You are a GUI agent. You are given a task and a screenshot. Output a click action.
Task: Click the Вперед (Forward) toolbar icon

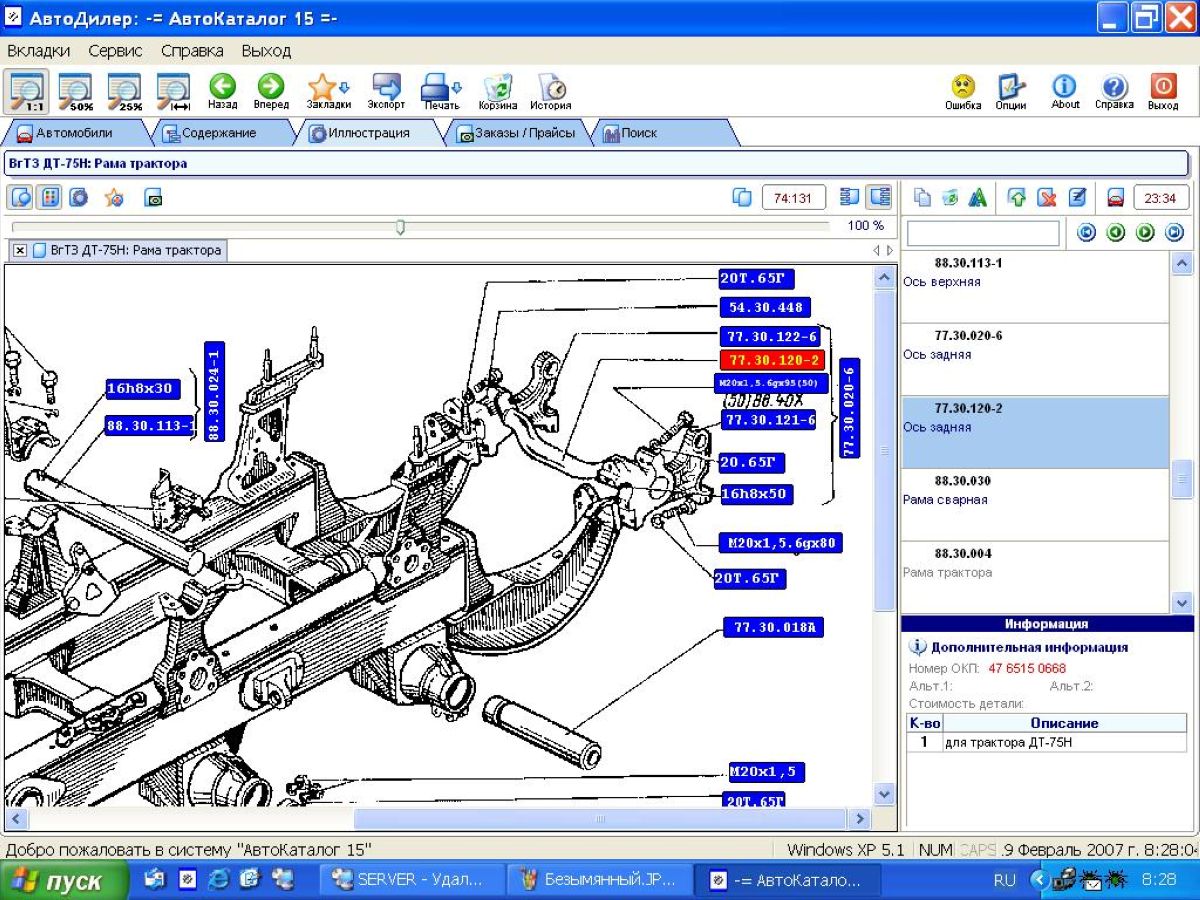pyautogui.click(x=271, y=88)
